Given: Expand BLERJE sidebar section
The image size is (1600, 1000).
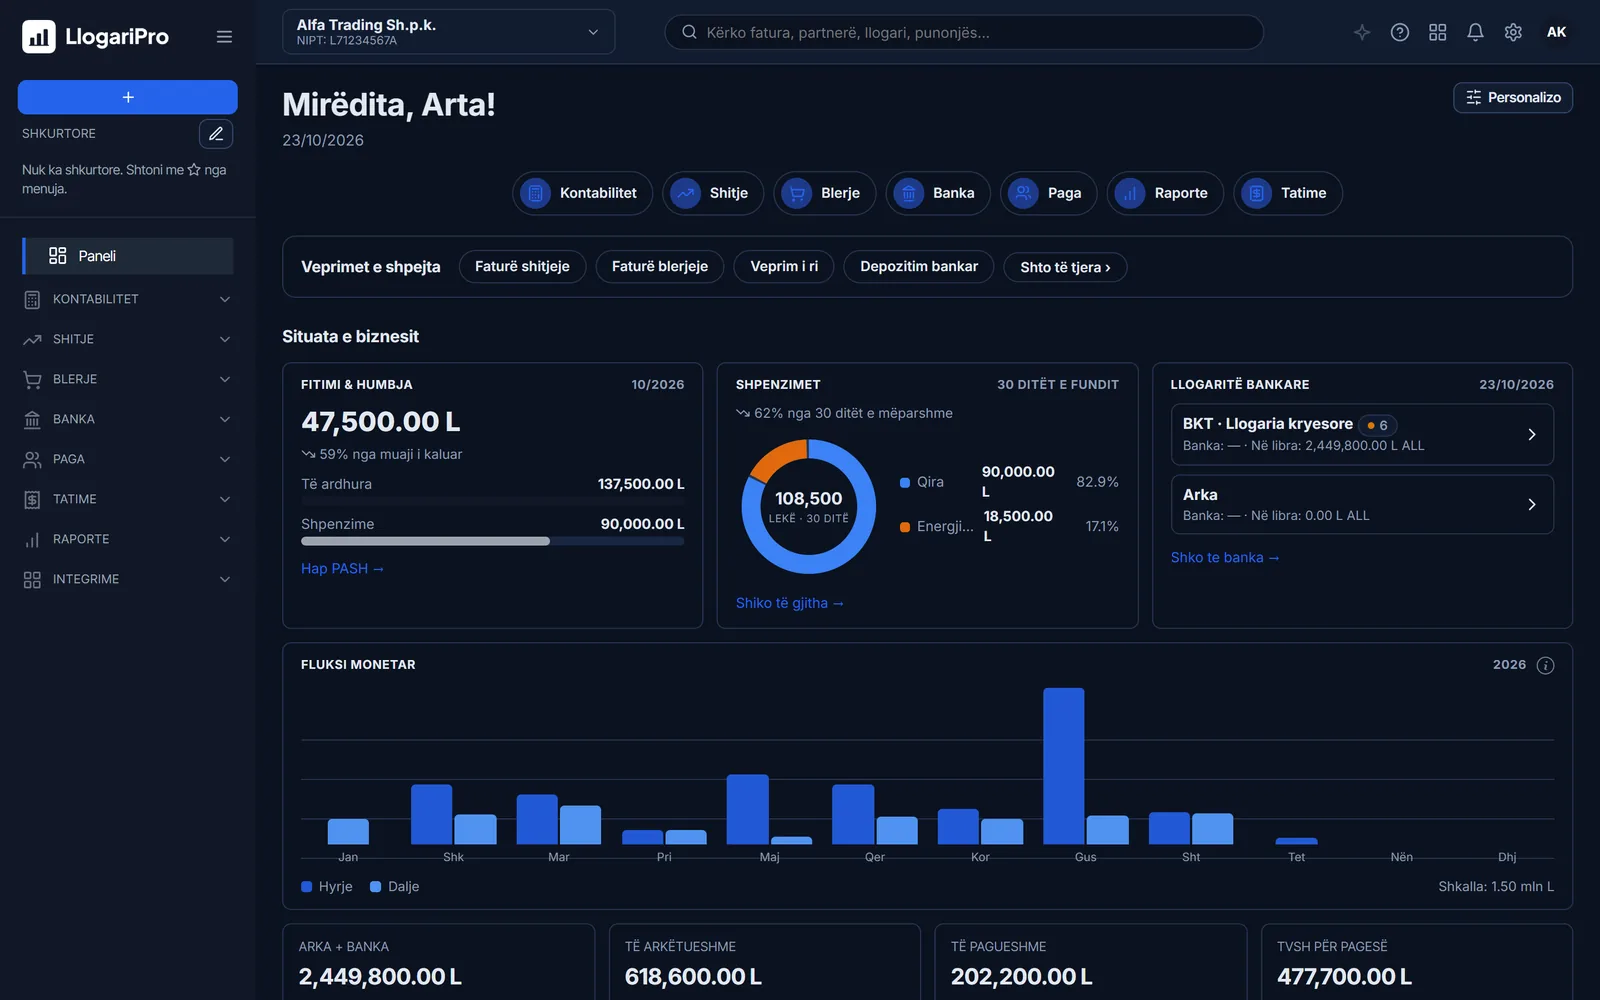Looking at the screenshot, I should (x=128, y=379).
